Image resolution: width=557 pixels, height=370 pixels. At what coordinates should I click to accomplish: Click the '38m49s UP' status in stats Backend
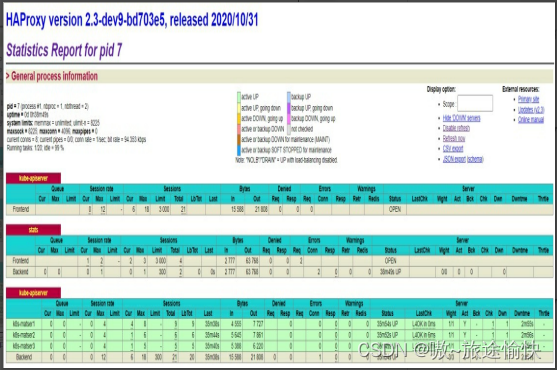[390, 272]
